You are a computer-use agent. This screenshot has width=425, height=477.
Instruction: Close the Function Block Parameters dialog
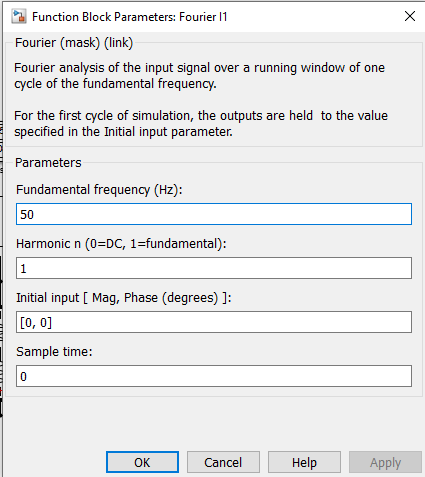(x=410, y=16)
